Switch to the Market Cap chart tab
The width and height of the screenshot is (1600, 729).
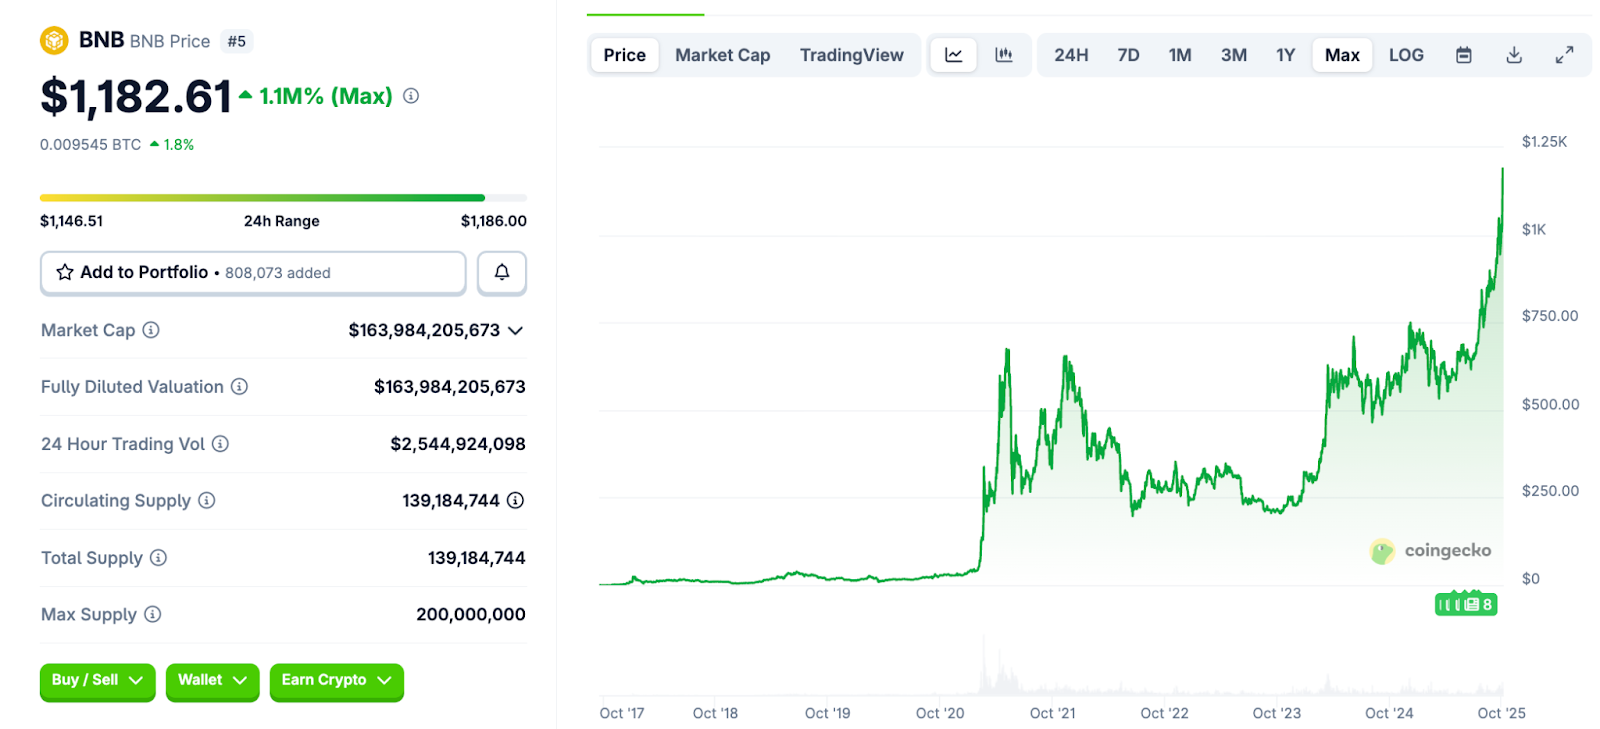click(x=722, y=55)
